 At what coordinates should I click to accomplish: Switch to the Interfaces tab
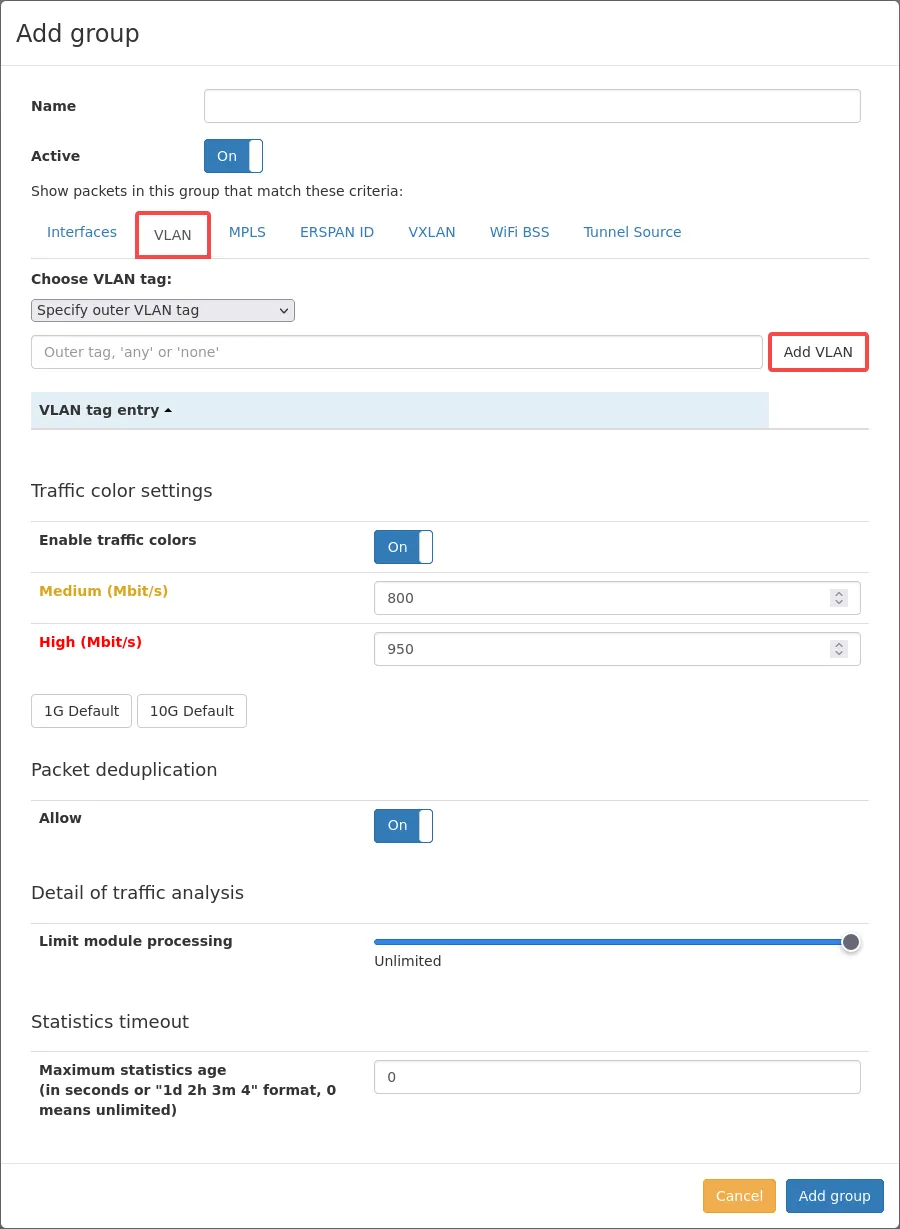(x=82, y=232)
